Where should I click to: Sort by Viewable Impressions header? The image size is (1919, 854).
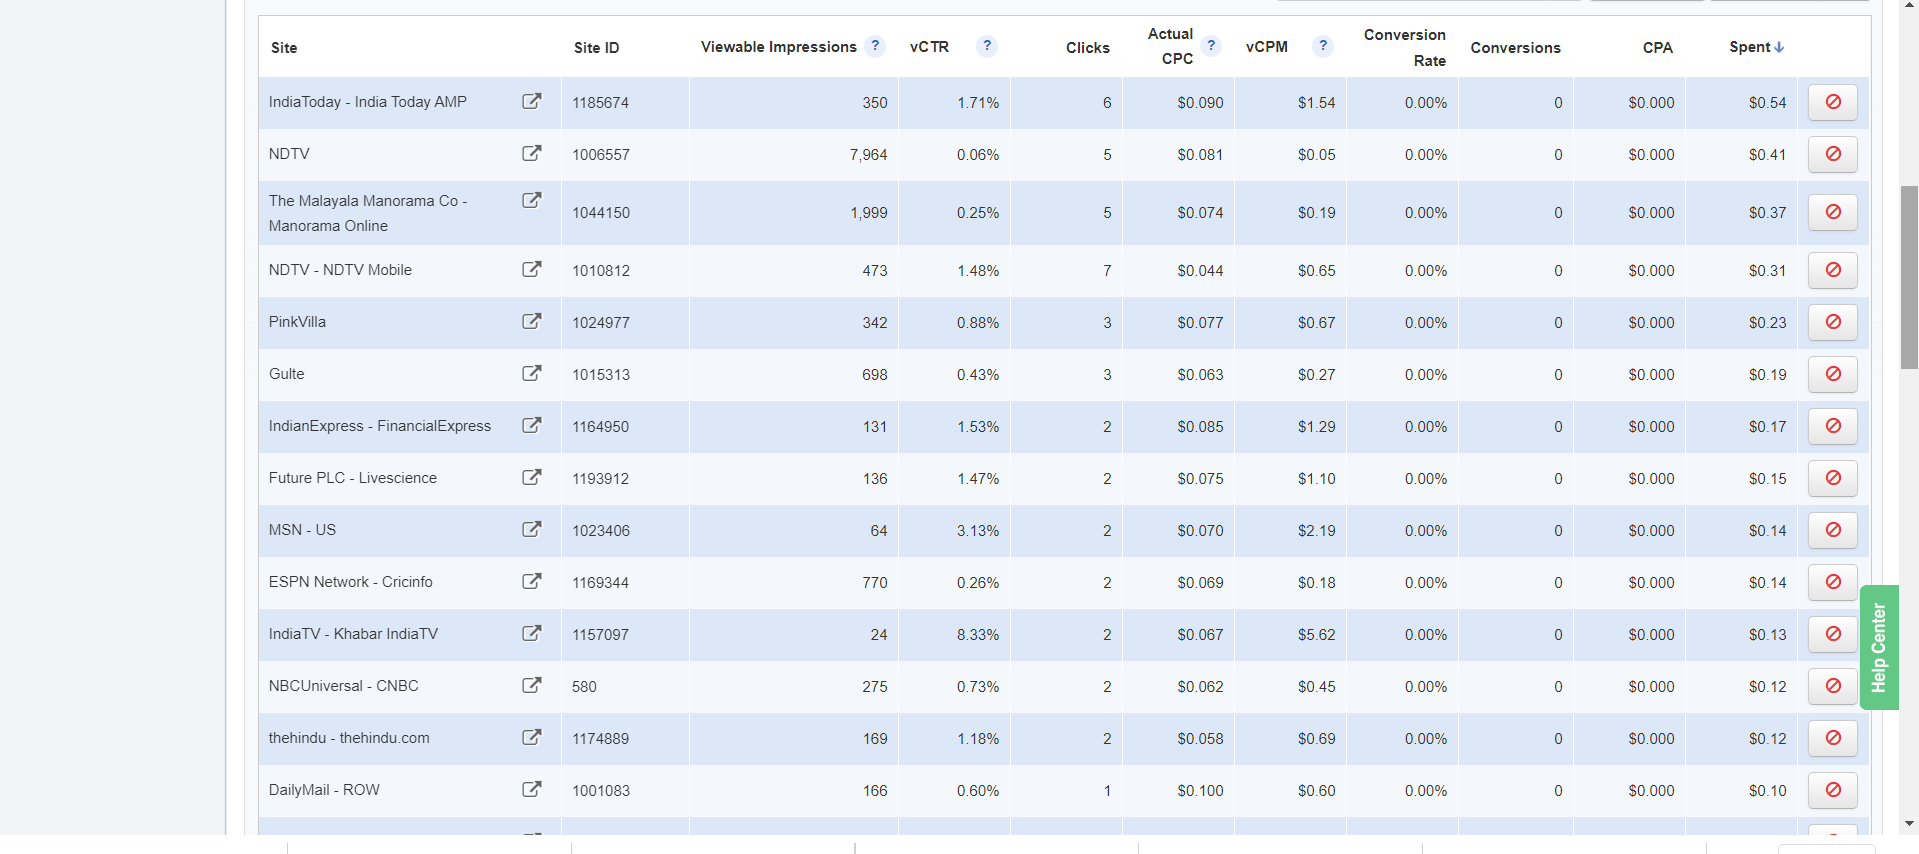[778, 47]
